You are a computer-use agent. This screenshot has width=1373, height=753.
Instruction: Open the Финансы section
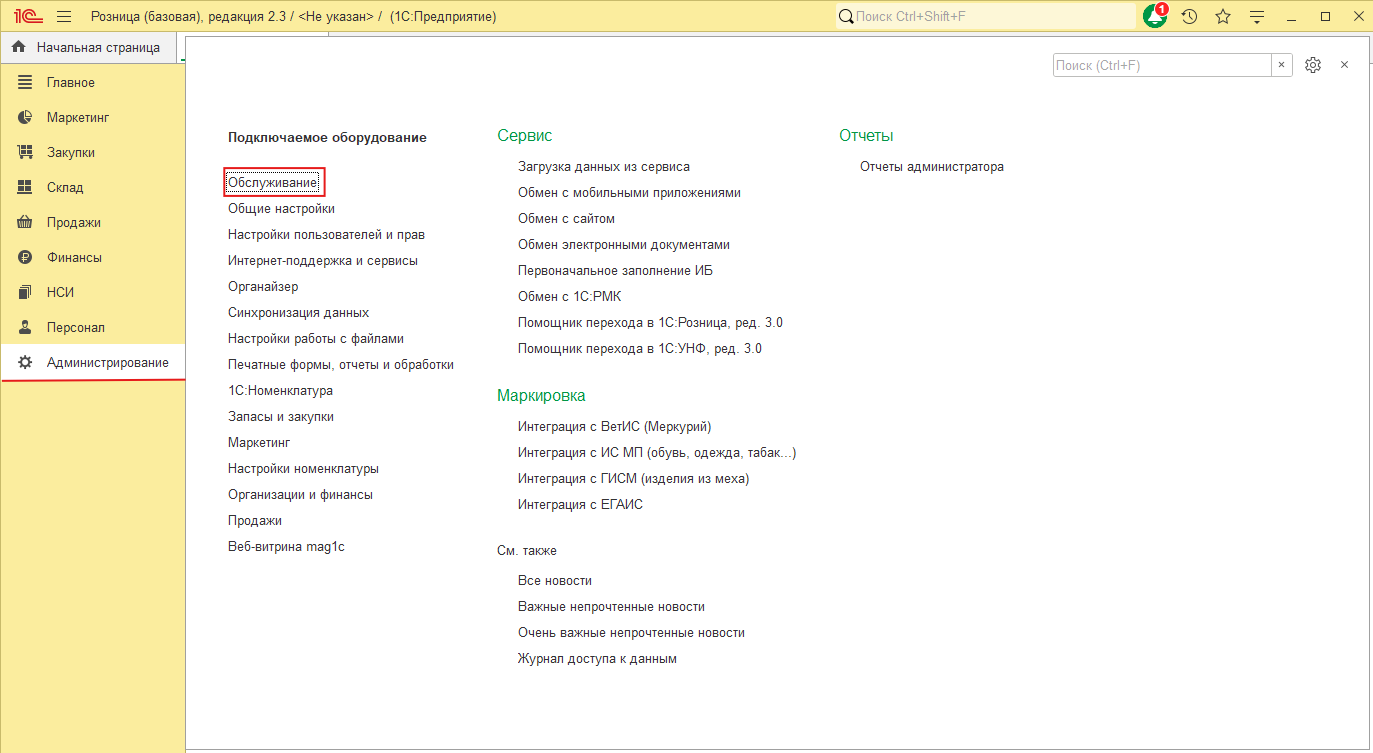coord(93,257)
